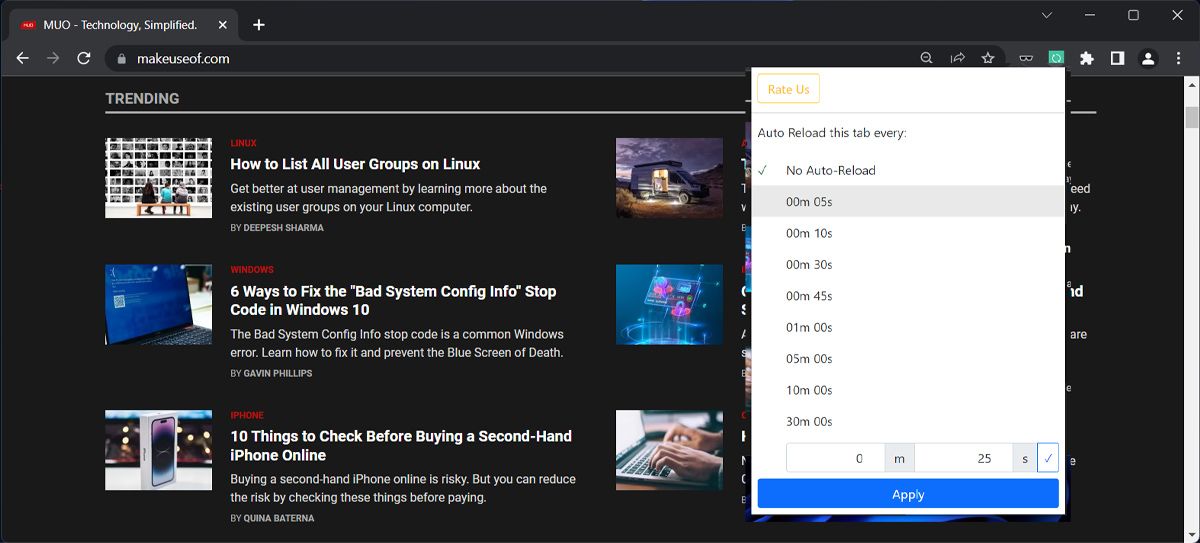Select No Auto-Reload option
This screenshot has height=543, width=1200.
909,170
